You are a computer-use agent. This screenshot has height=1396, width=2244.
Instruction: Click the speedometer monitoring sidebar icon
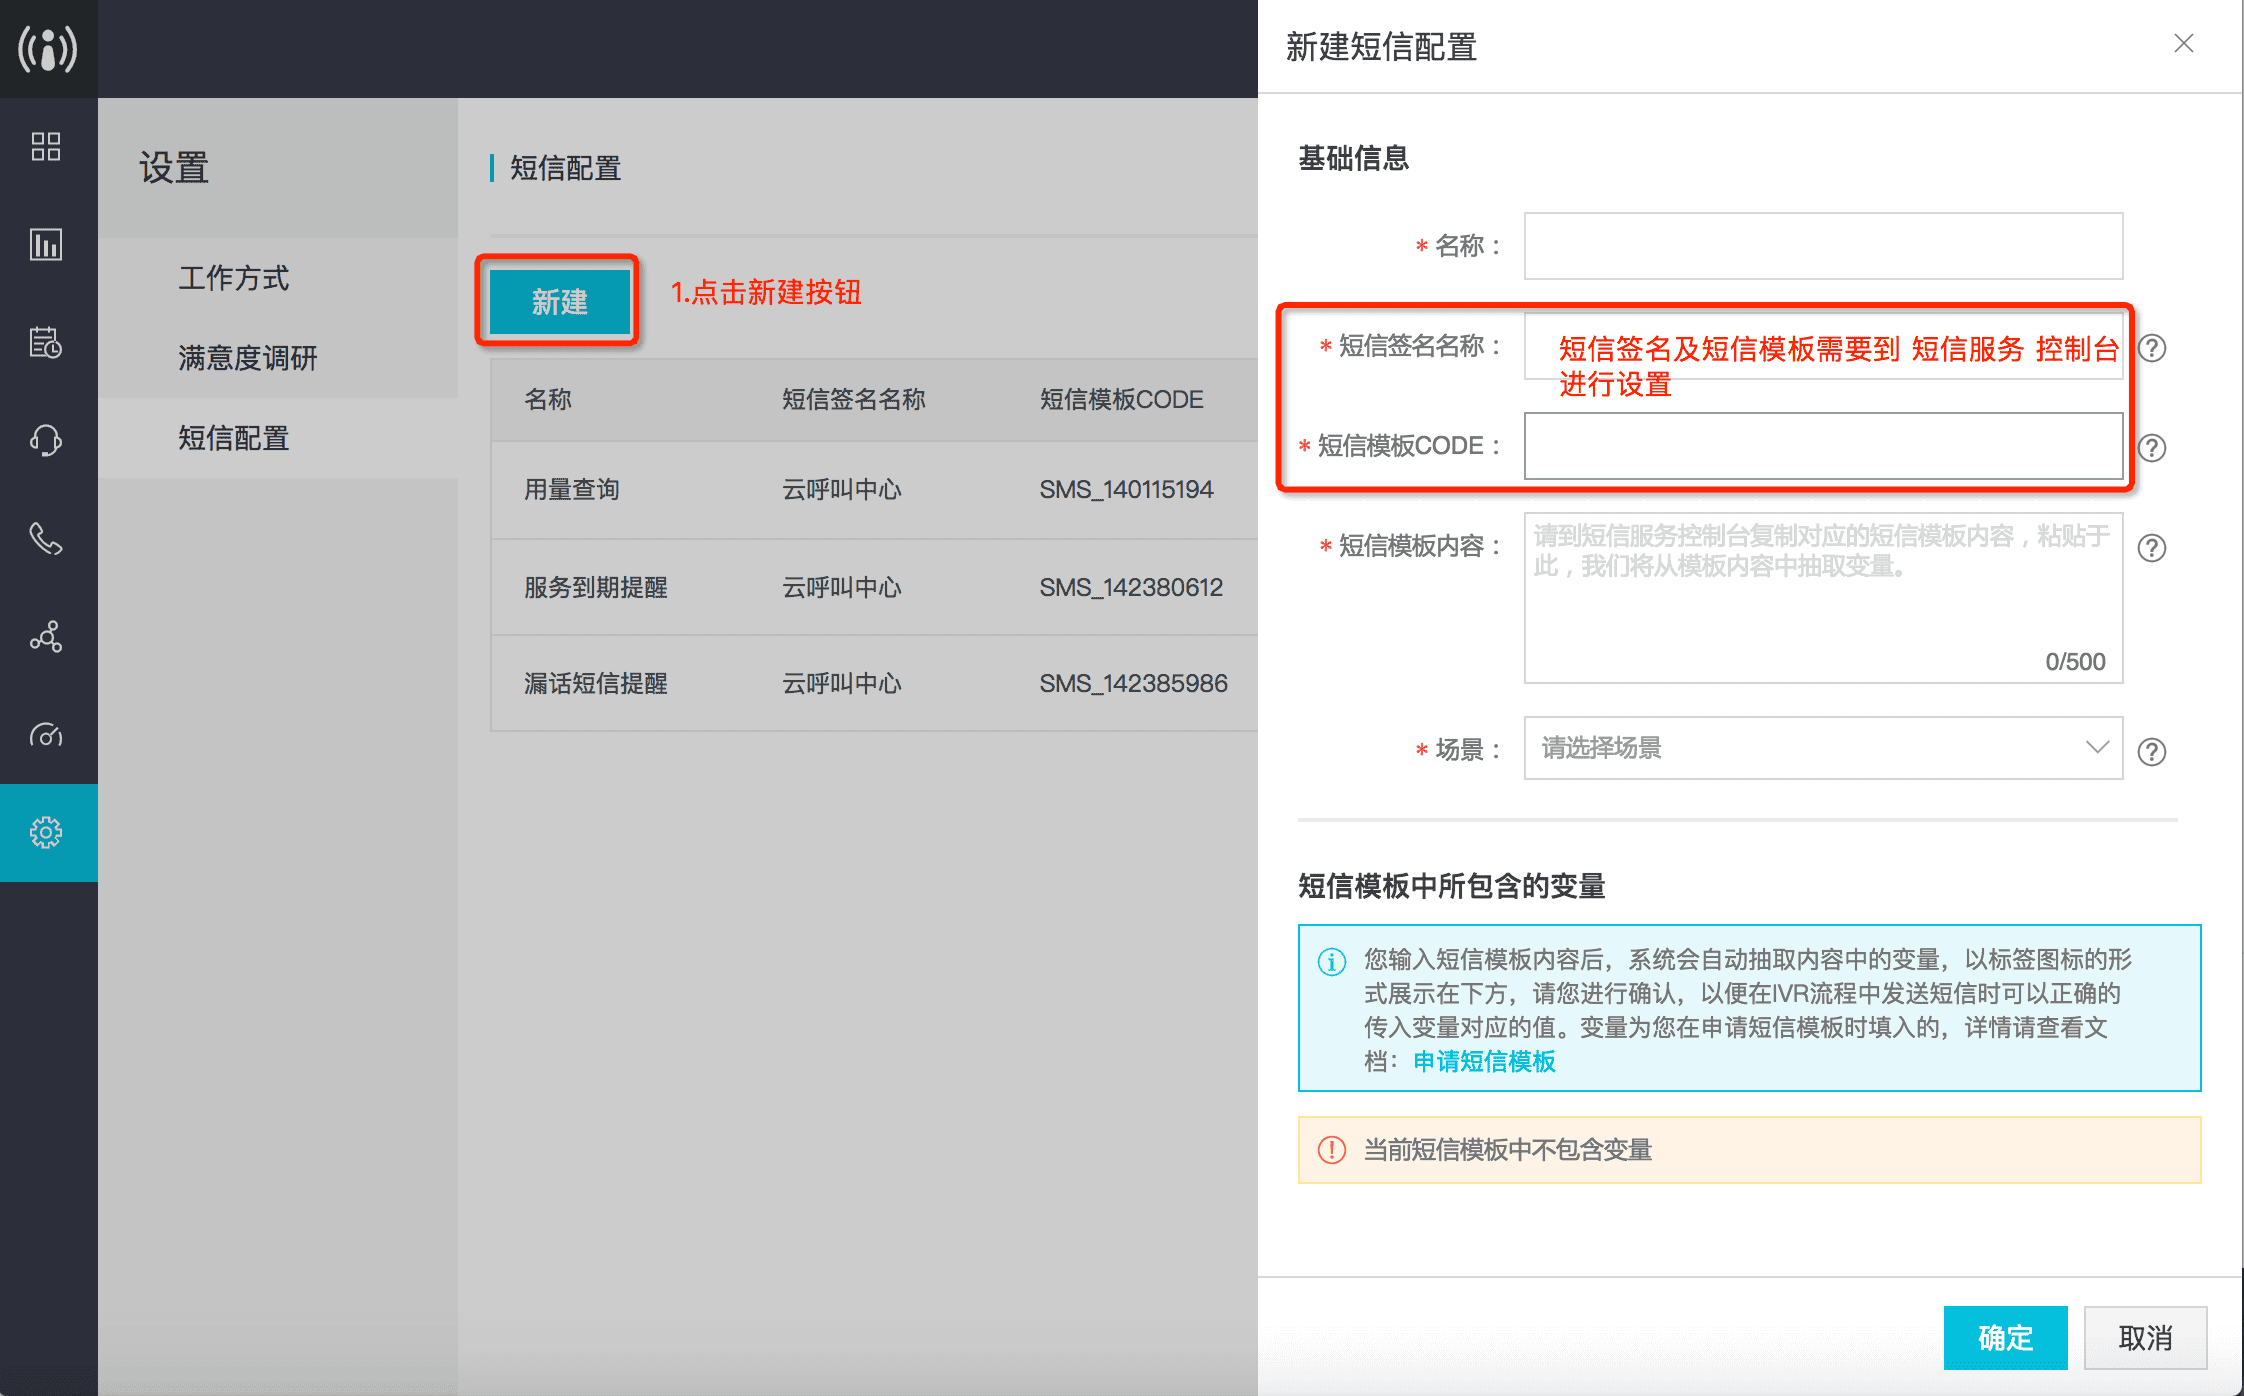click(46, 736)
